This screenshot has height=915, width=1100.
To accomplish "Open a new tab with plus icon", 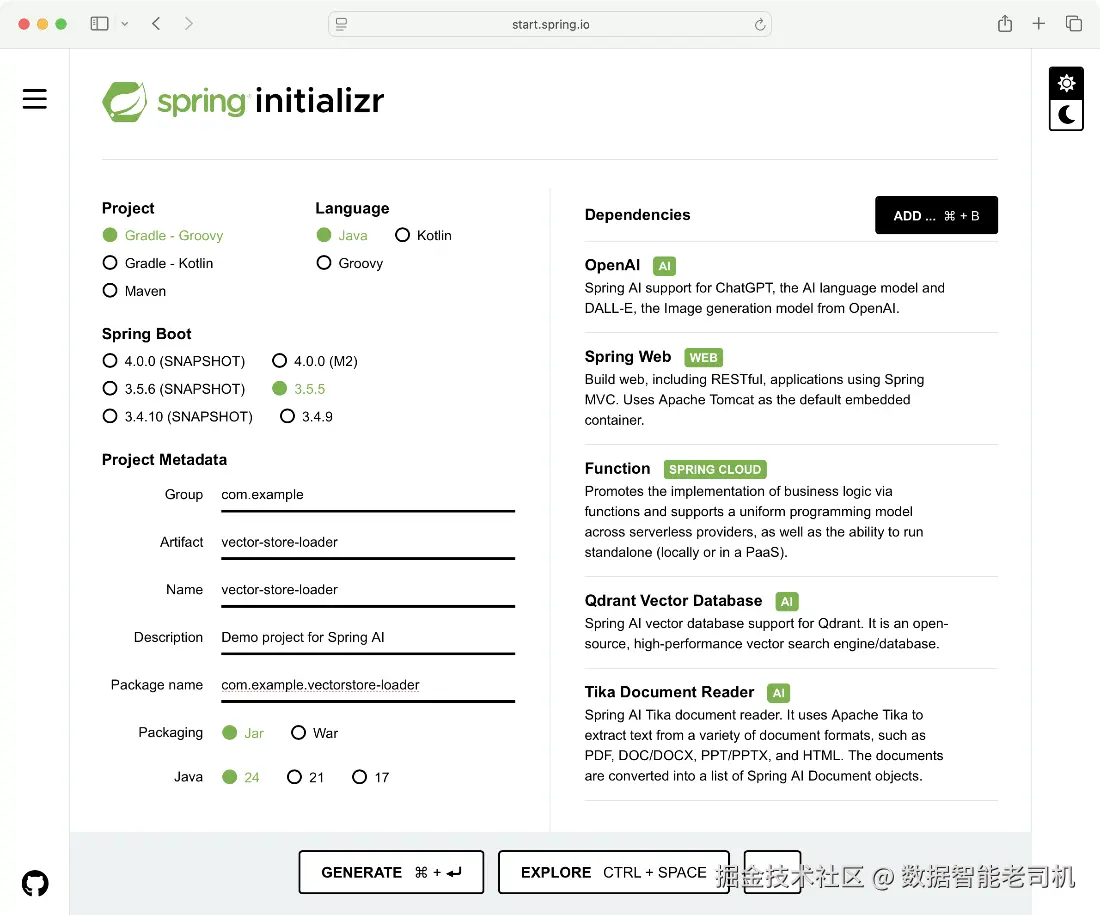I will [1038, 24].
